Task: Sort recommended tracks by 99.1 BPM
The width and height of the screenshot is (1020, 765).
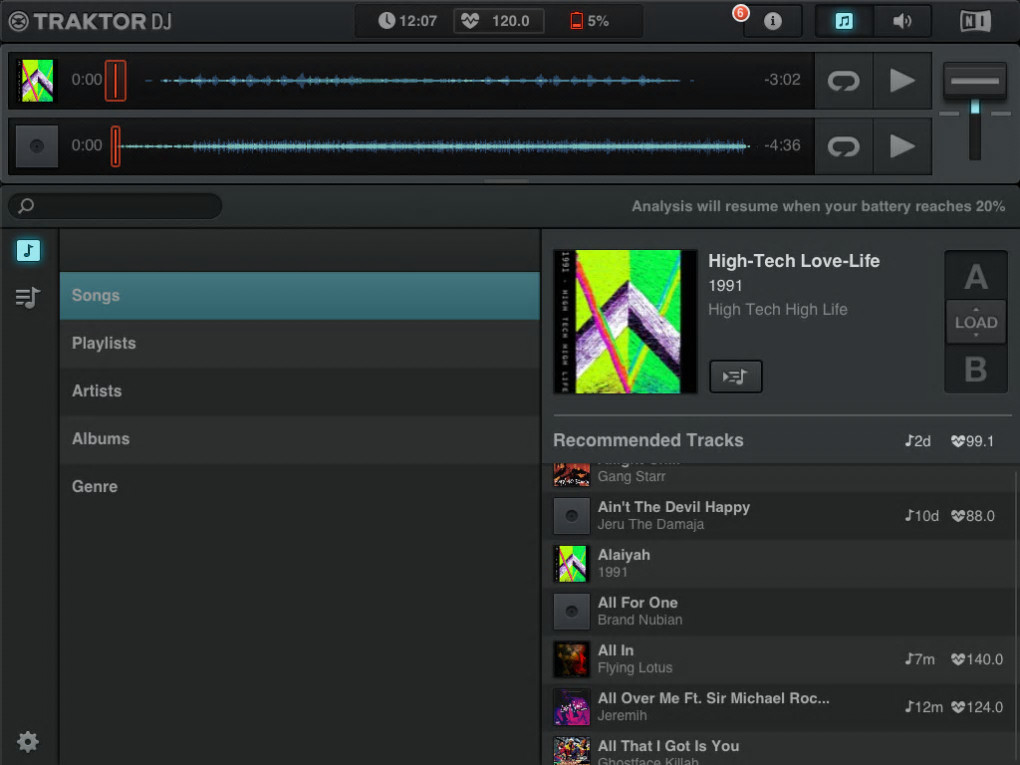Action: (x=973, y=441)
